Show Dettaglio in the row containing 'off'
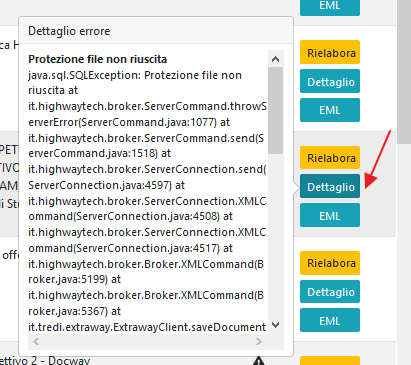 330,292
